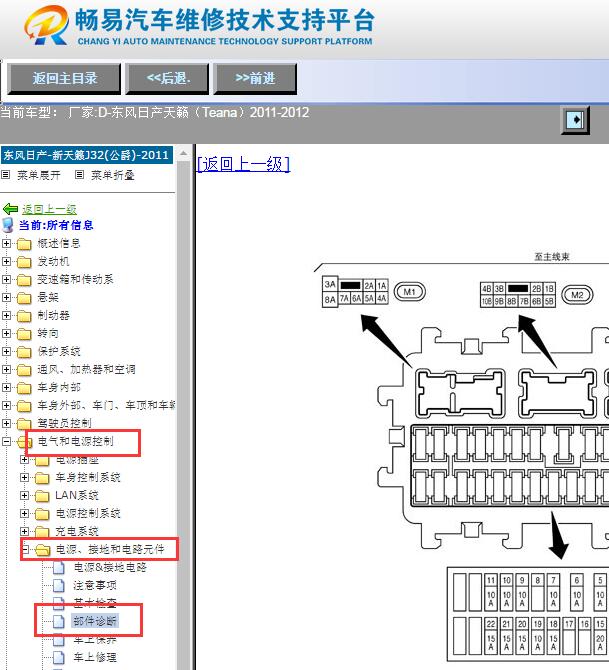Expand all menus with 菜单展开

[x=38, y=175]
